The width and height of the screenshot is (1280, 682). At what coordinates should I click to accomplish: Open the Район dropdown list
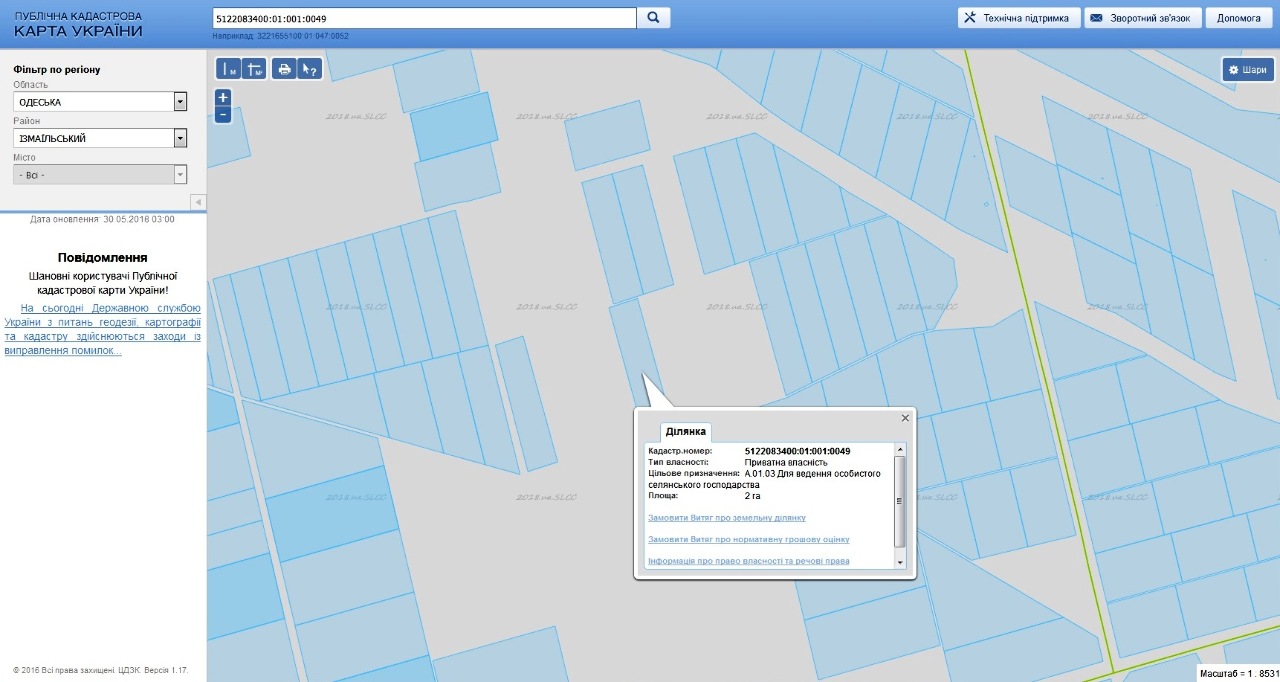[x=180, y=138]
